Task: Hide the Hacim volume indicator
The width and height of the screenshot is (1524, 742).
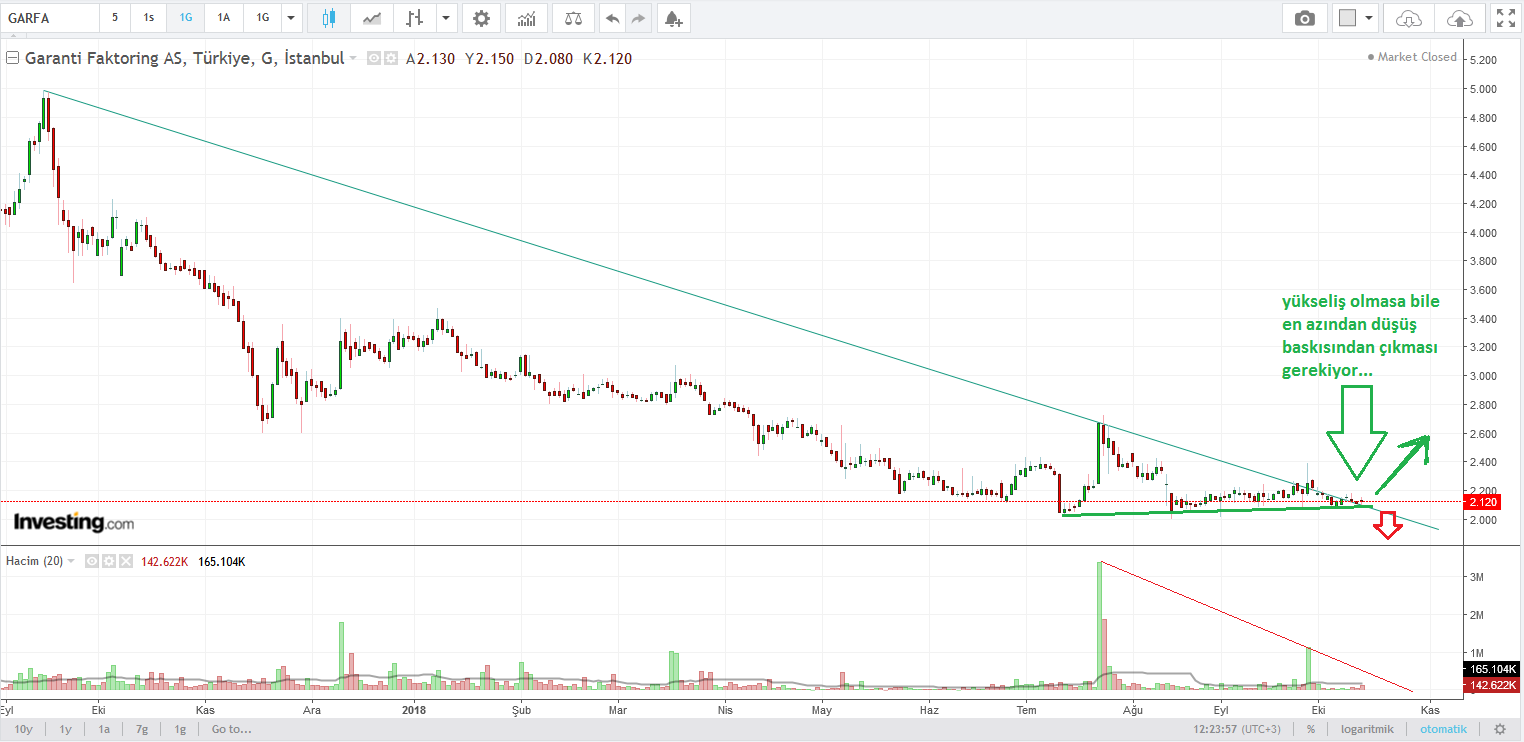Action: (x=93, y=562)
